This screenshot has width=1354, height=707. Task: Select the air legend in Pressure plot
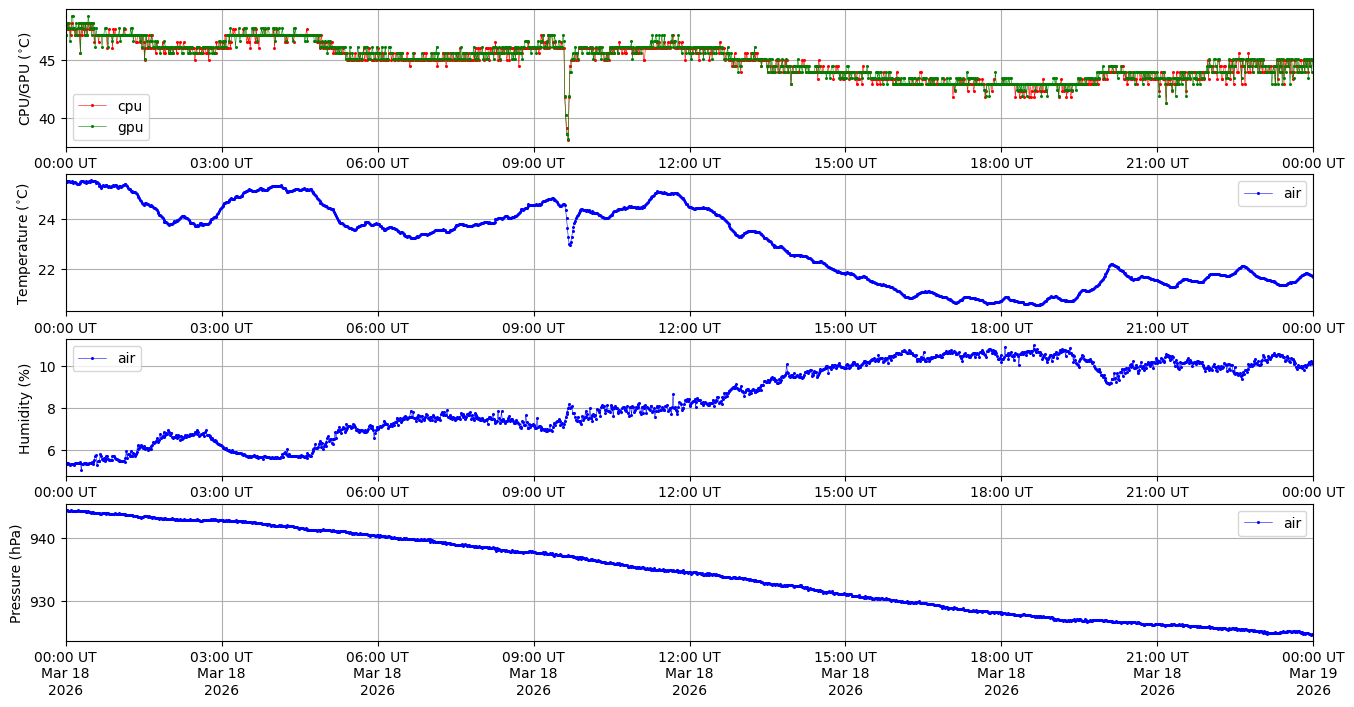click(x=1272, y=523)
